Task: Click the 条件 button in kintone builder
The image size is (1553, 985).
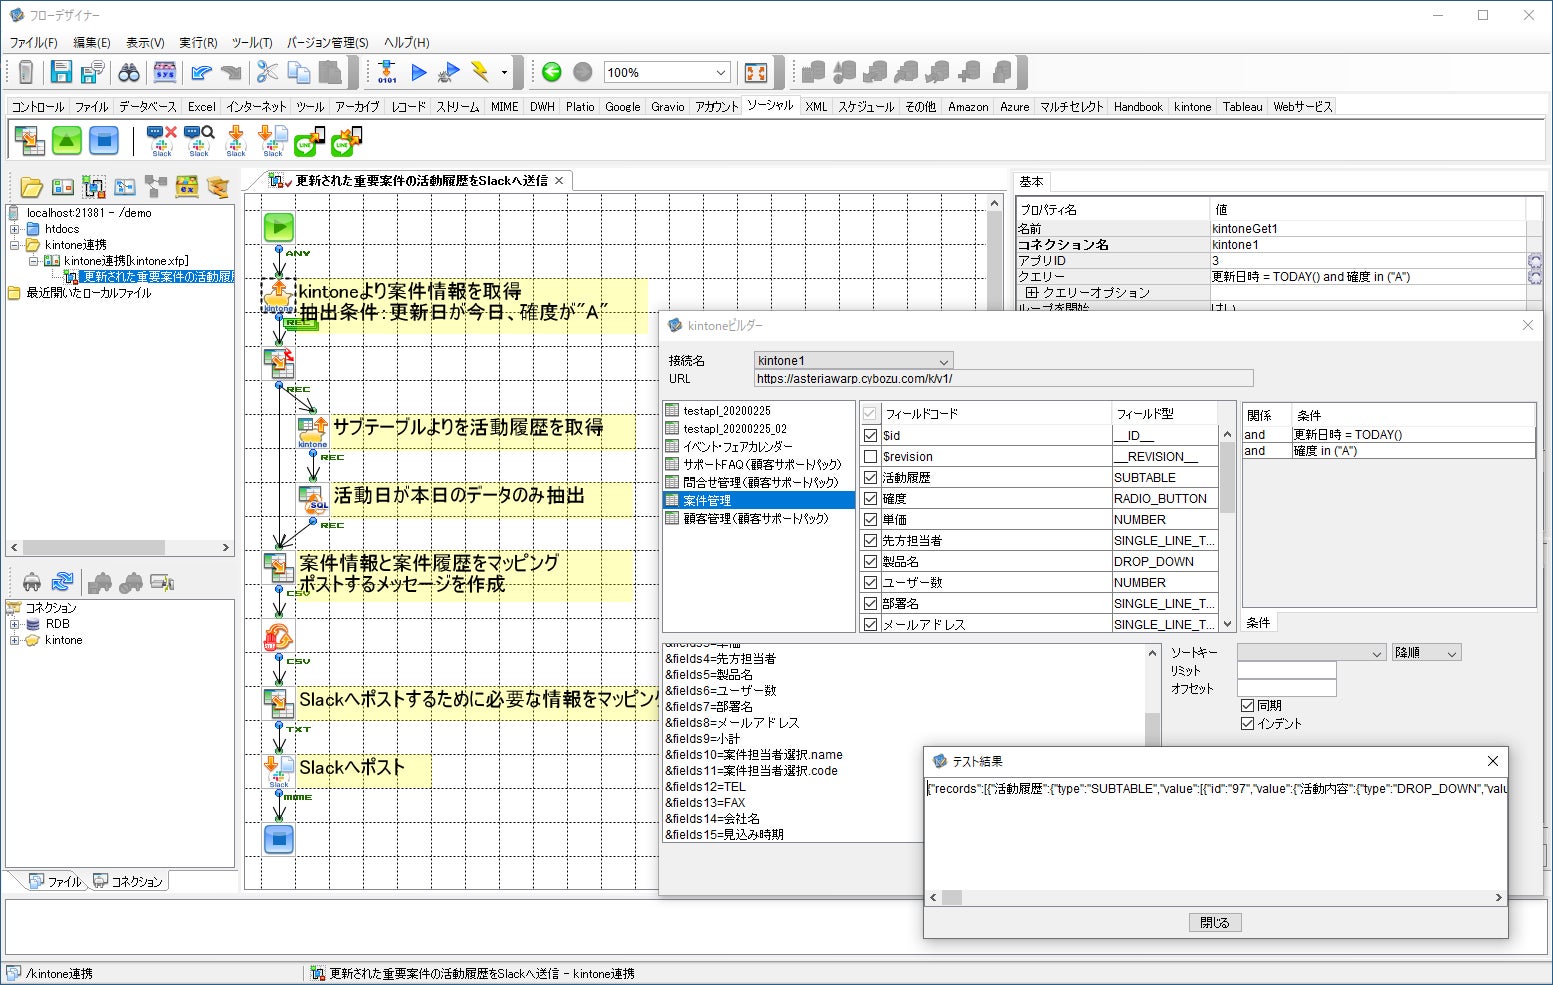Action: pos(1258,622)
